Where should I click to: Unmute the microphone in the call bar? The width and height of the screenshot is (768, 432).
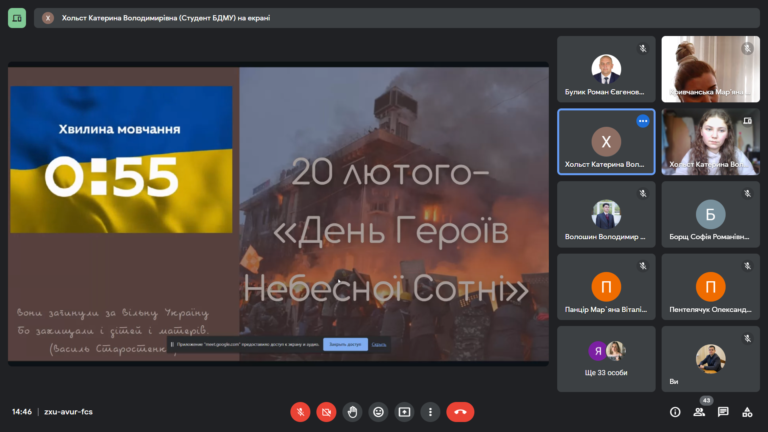[x=300, y=411]
